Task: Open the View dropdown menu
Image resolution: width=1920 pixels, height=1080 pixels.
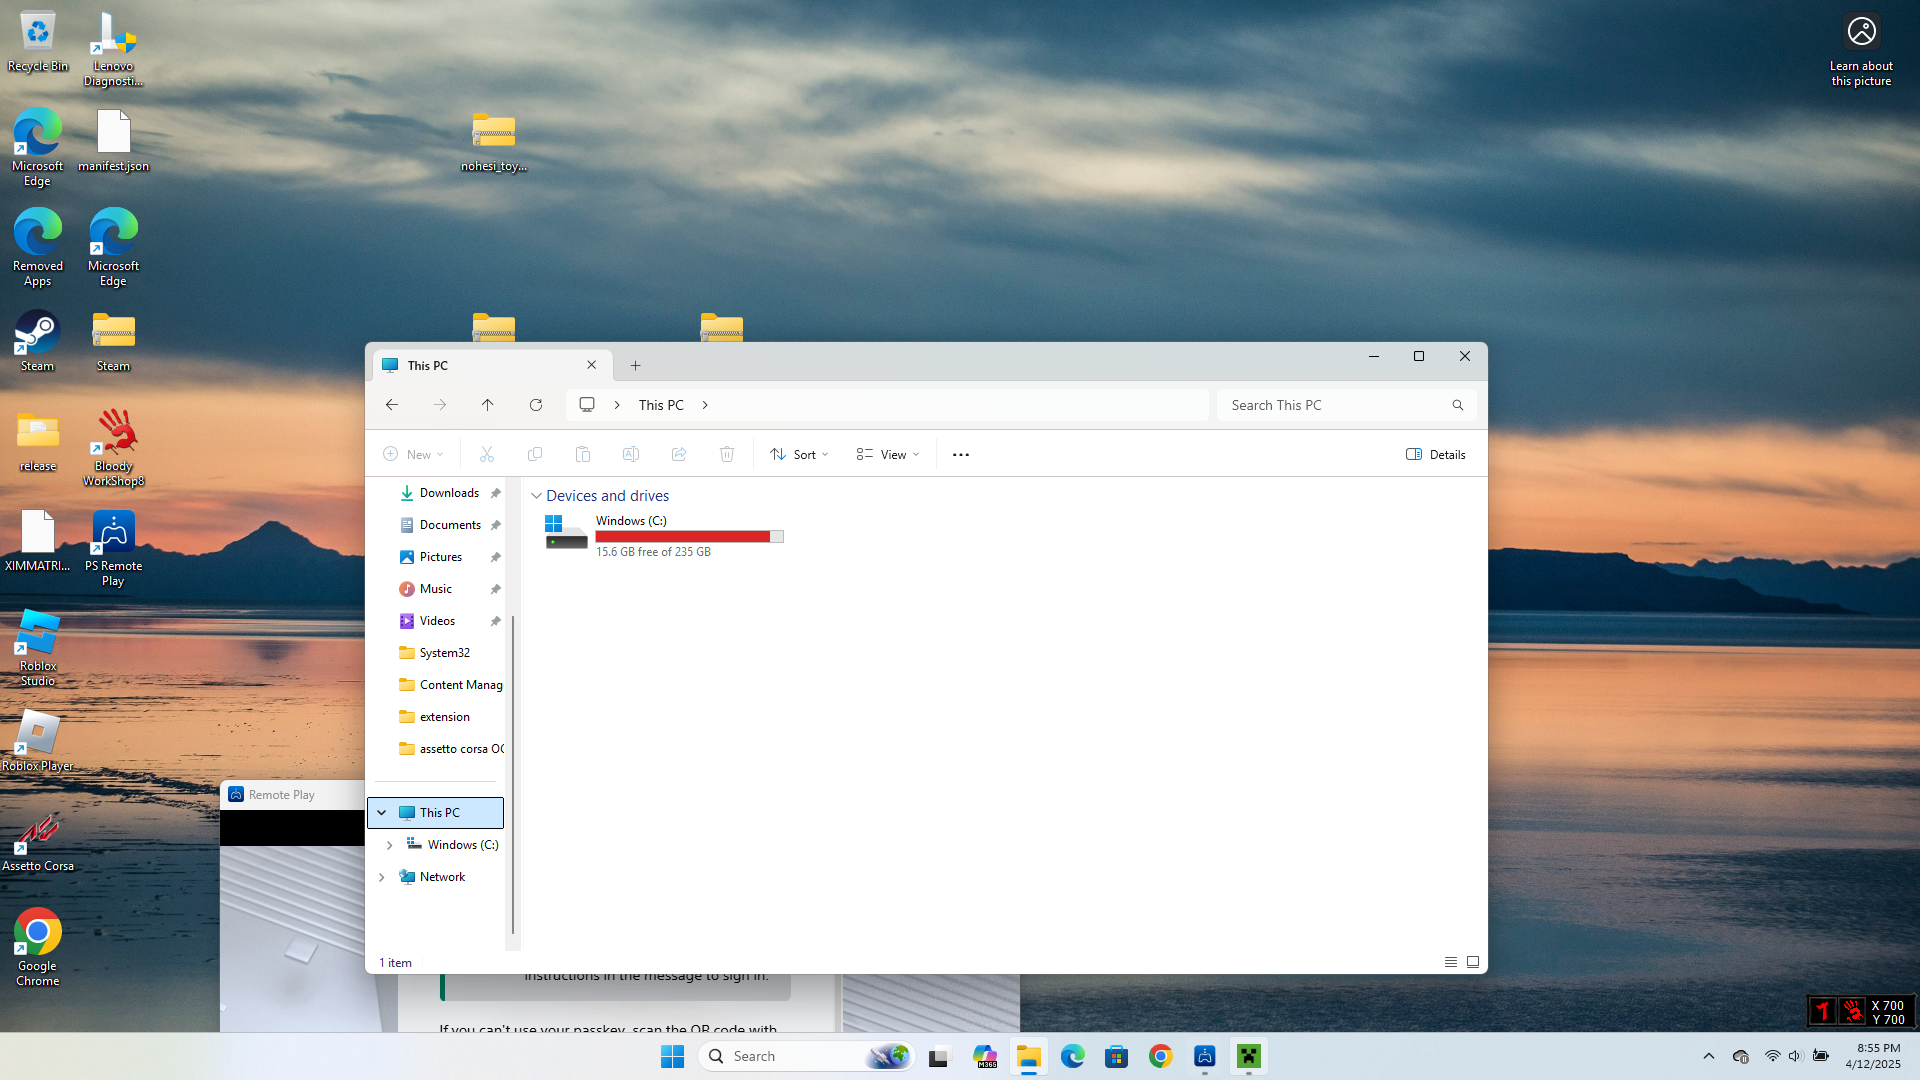Action: pyautogui.click(x=887, y=454)
